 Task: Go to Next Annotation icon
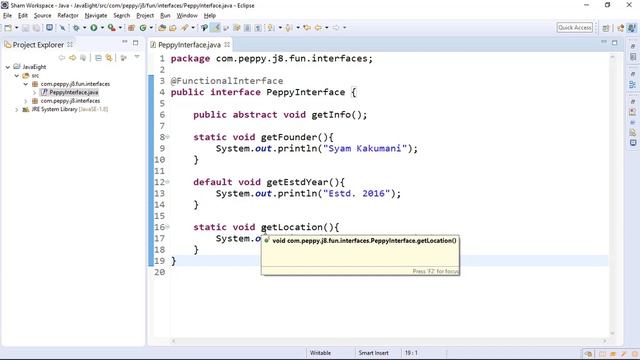pyautogui.click(x=271, y=28)
